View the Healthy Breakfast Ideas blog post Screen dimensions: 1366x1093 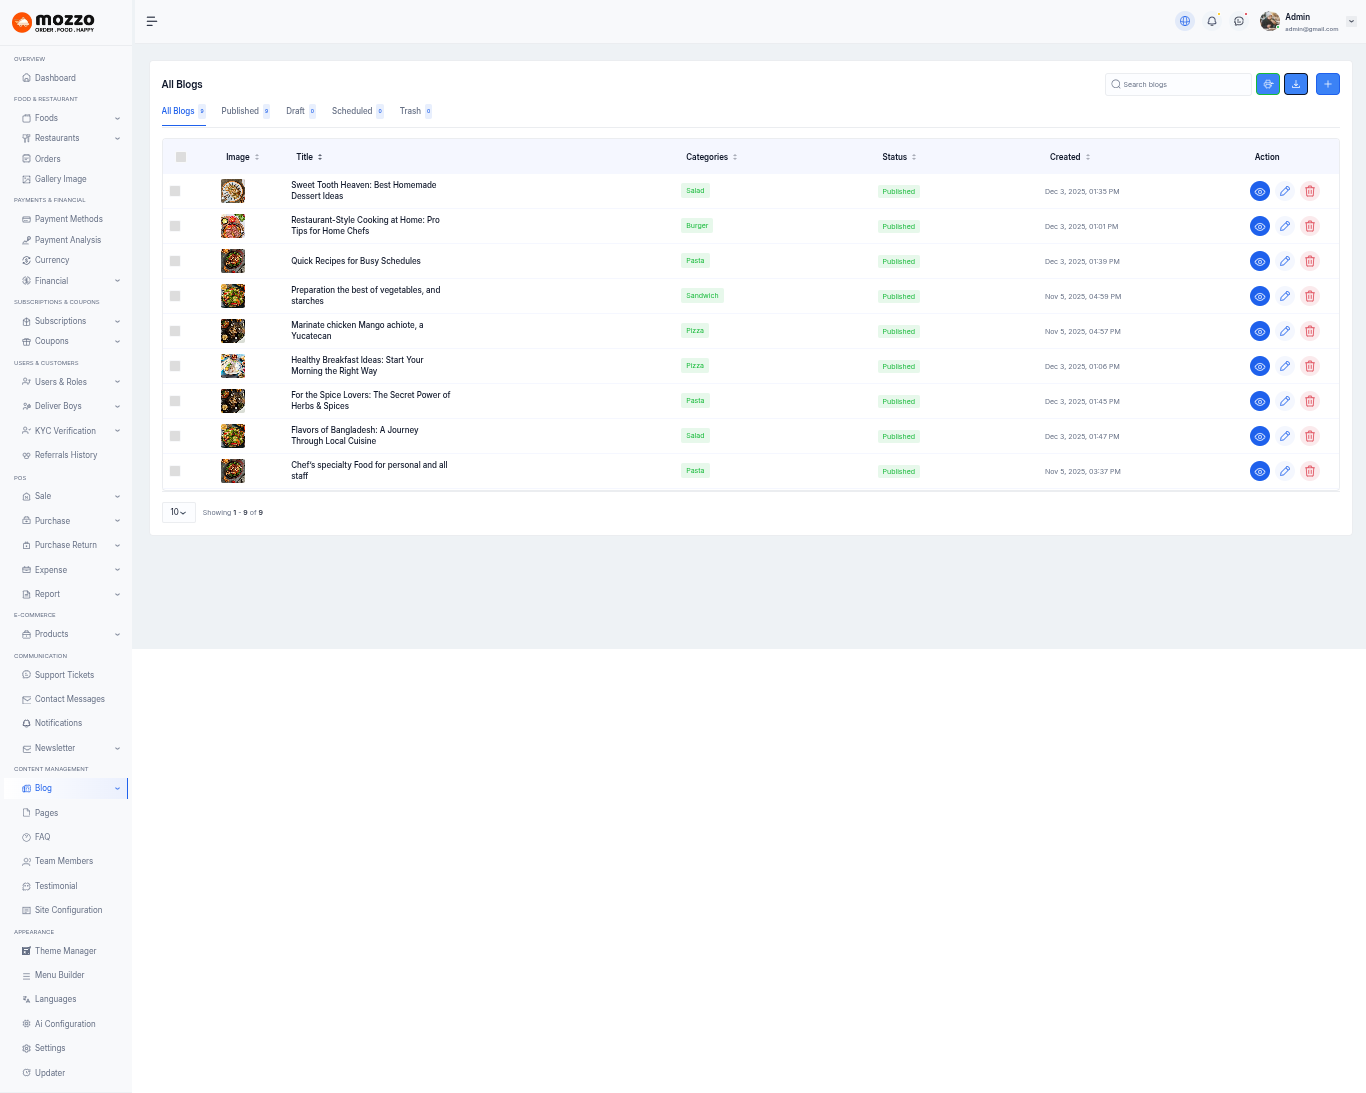coord(1260,366)
